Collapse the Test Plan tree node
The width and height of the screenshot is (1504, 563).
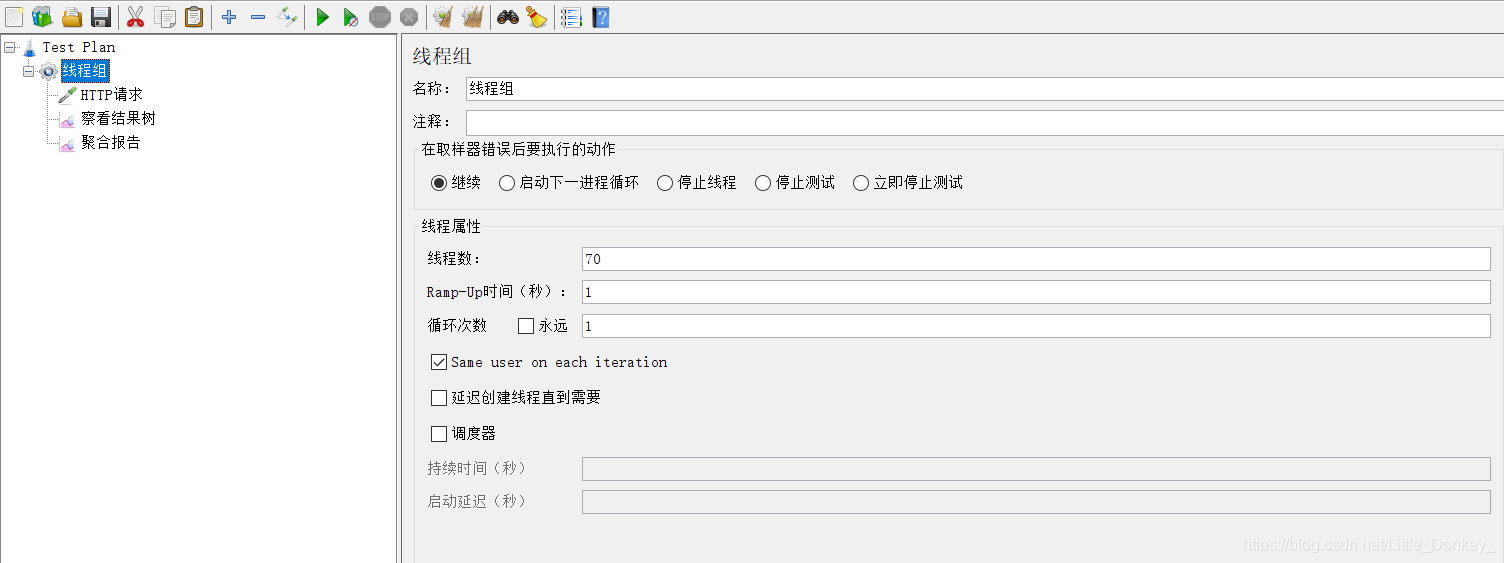[x=10, y=47]
